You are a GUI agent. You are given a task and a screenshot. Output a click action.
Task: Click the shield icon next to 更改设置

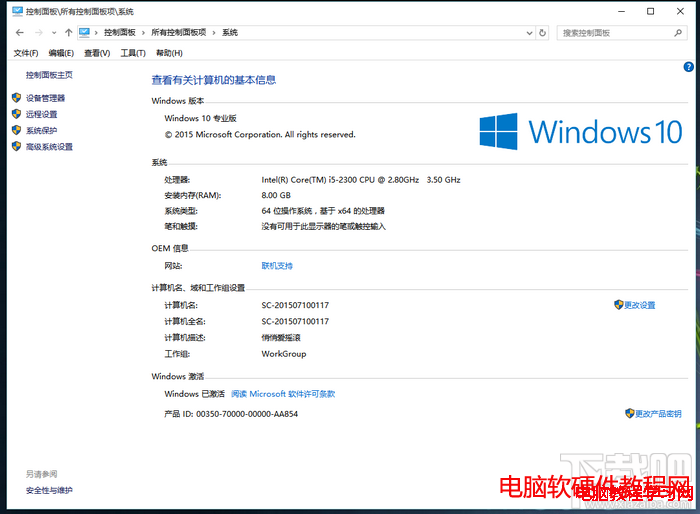pos(619,305)
